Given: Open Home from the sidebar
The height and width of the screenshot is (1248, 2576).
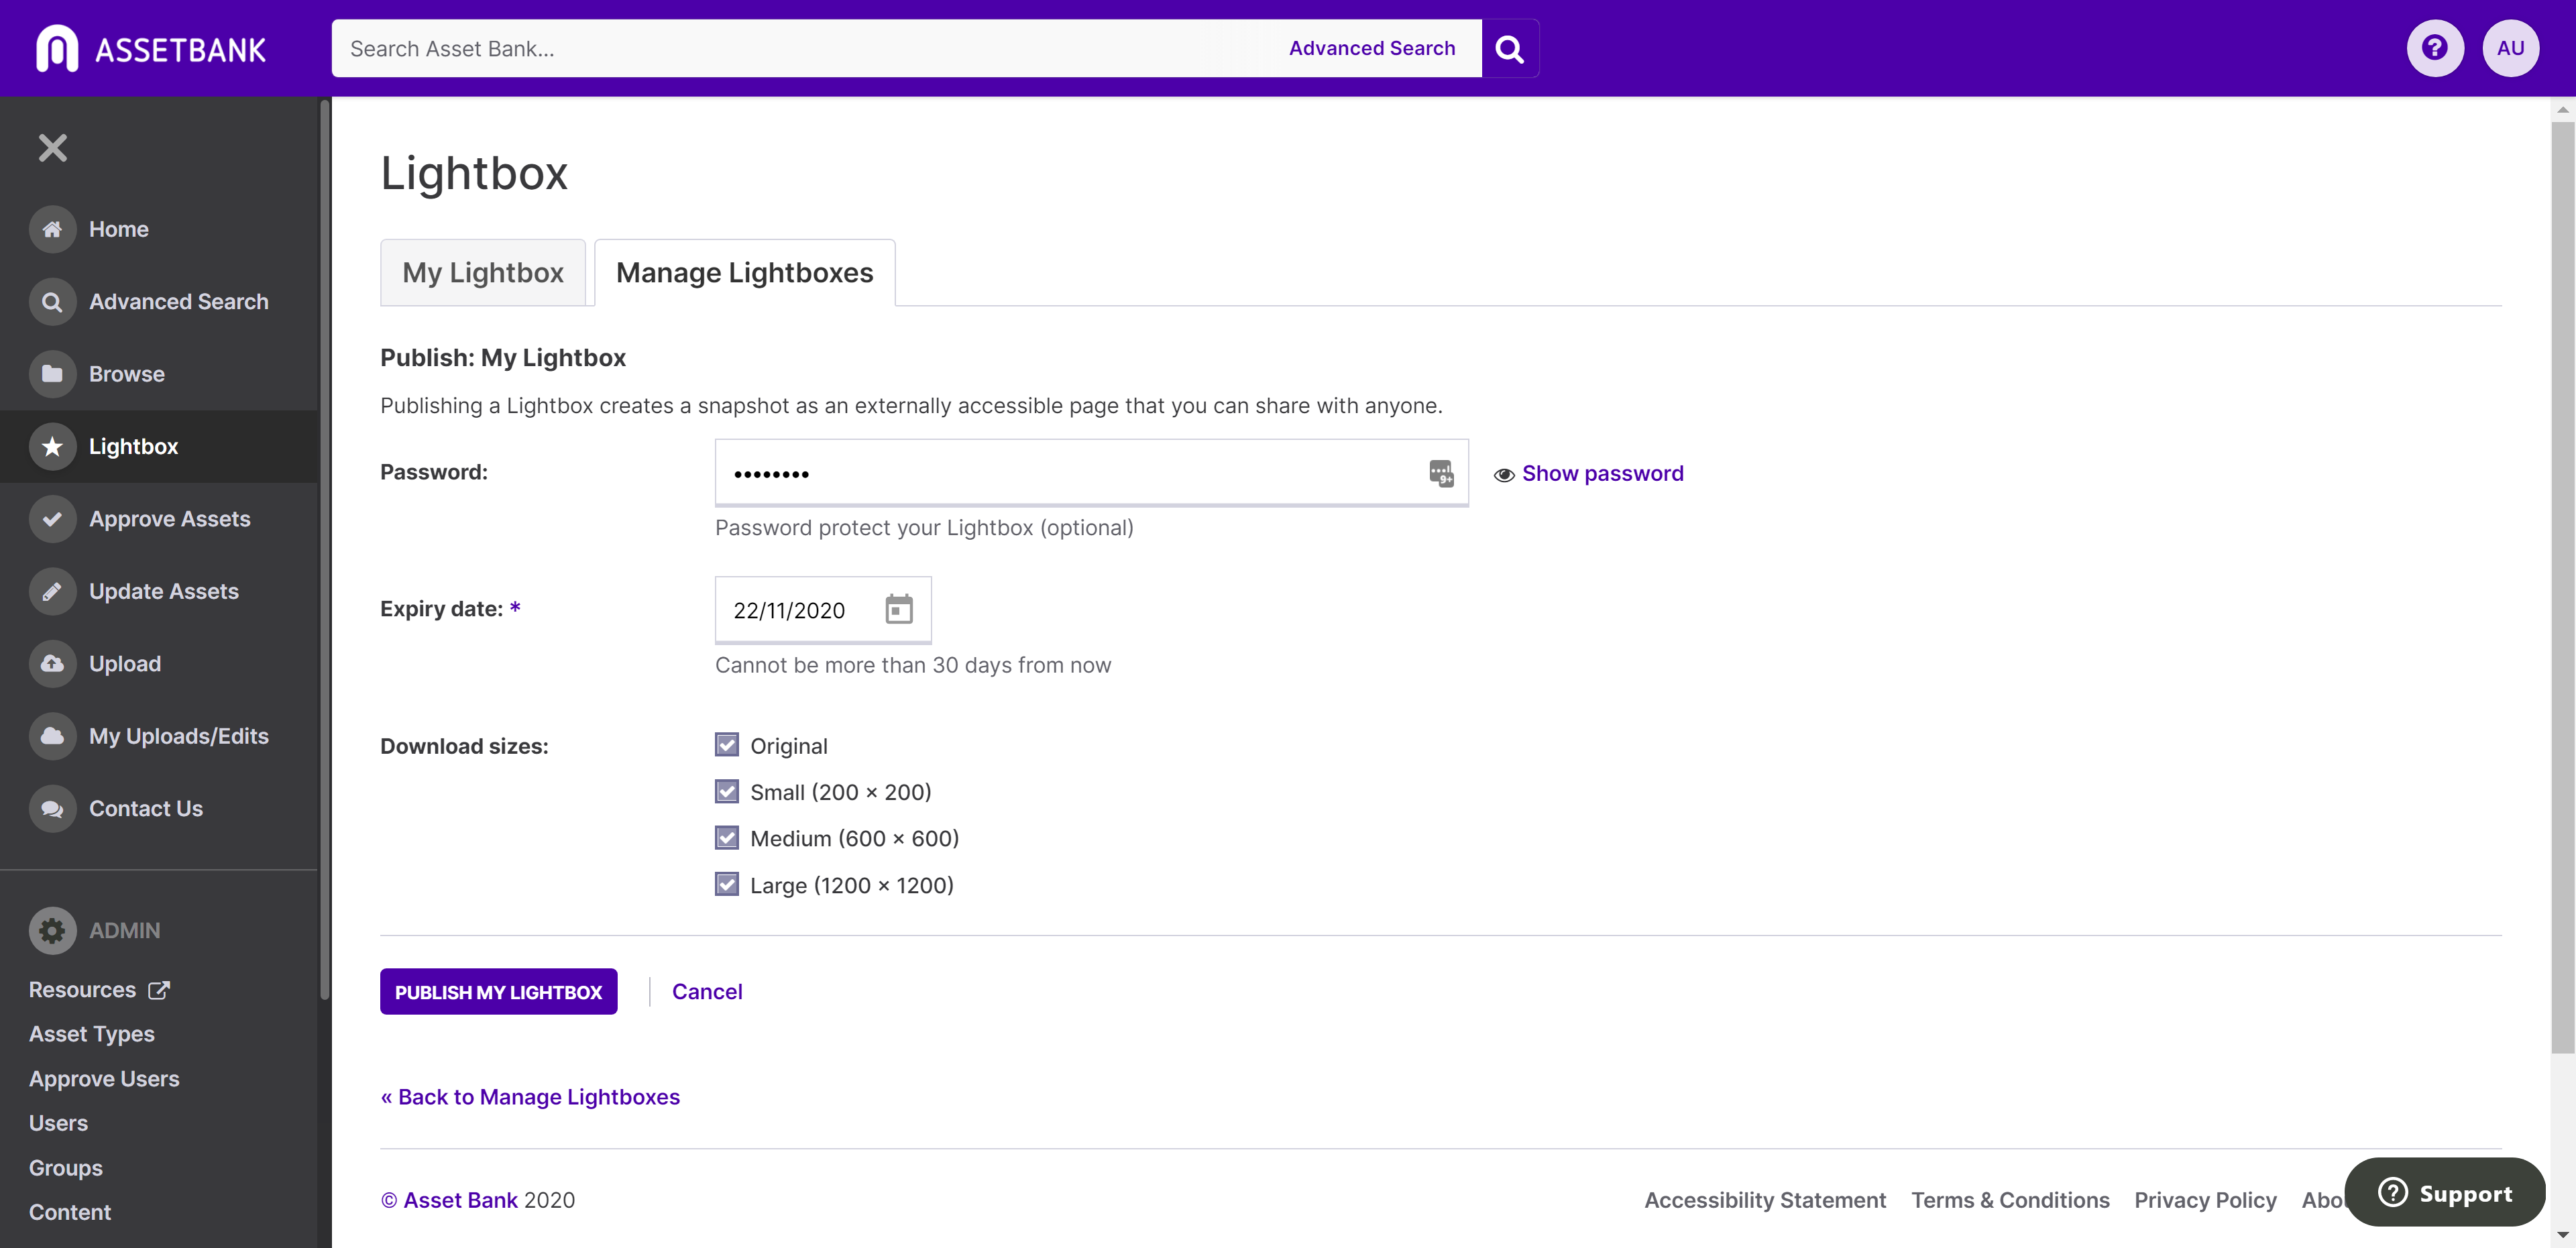Looking at the screenshot, I should (119, 229).
